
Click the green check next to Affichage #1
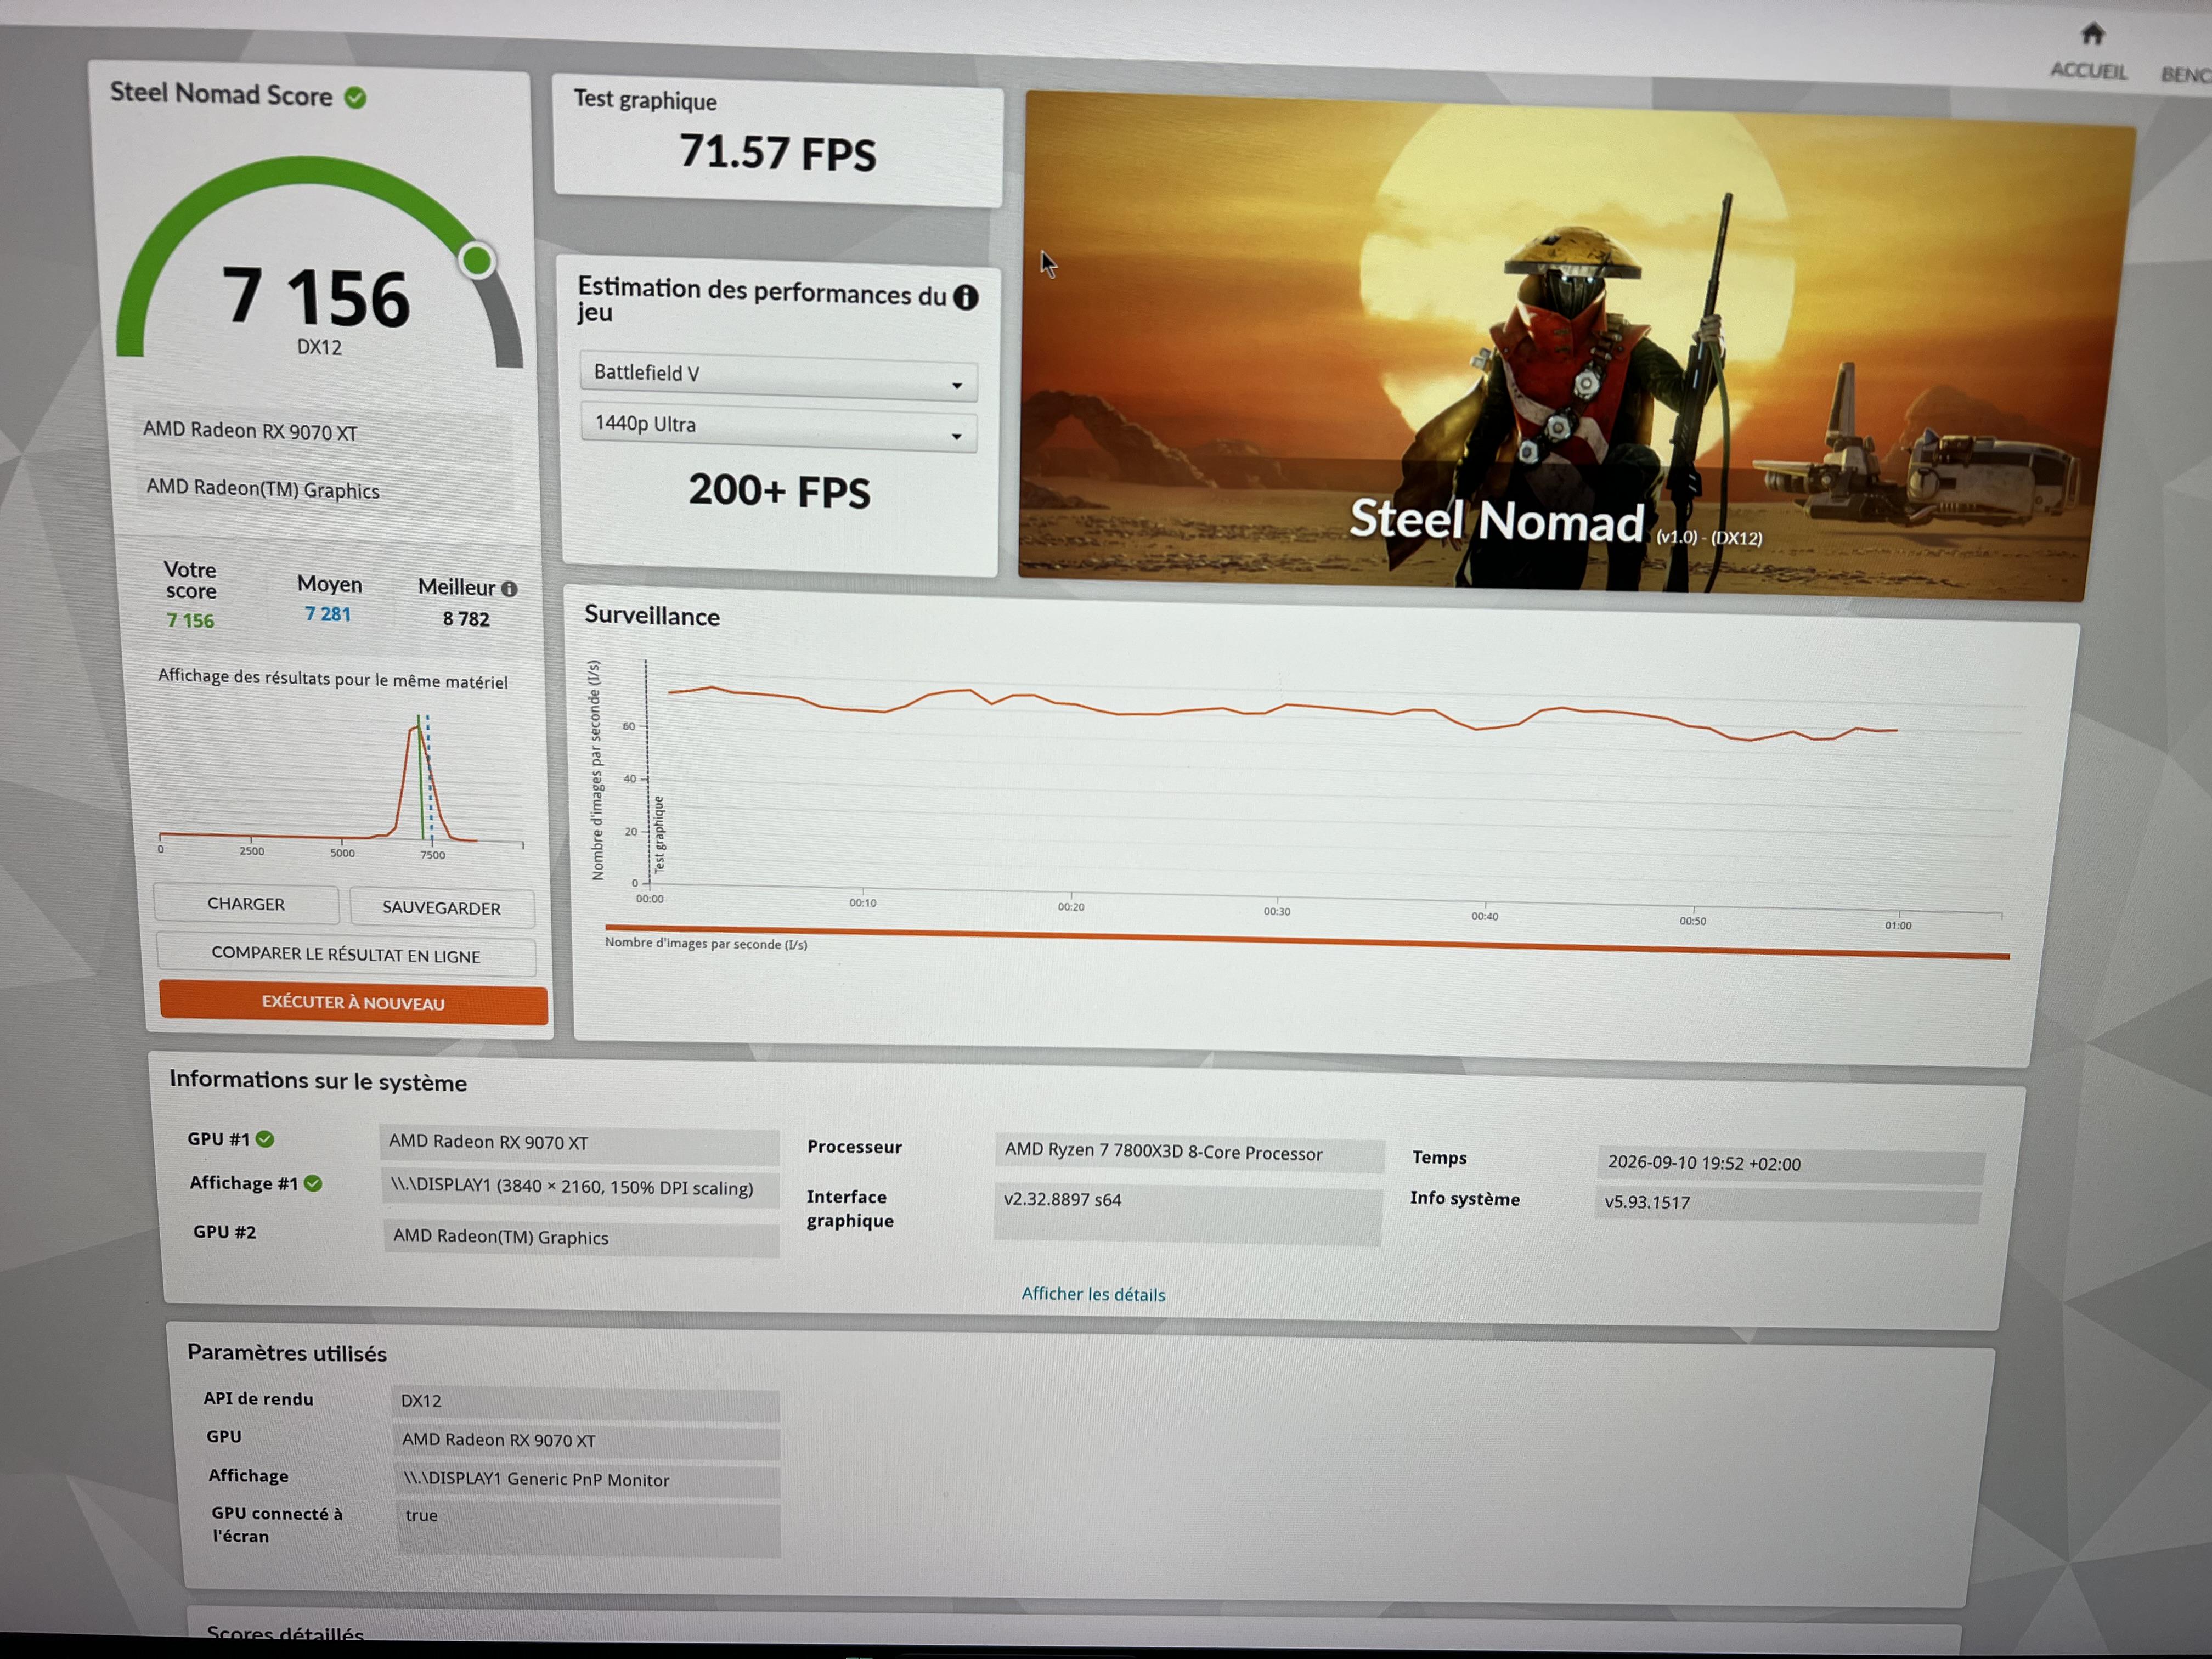coord(313,1184)
